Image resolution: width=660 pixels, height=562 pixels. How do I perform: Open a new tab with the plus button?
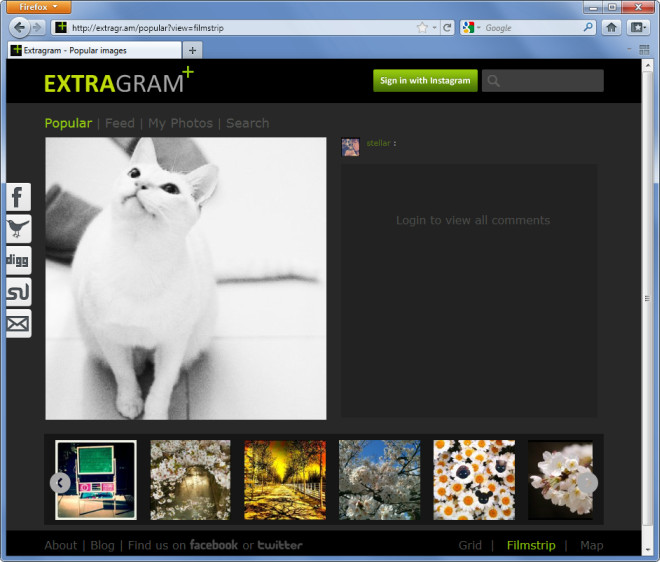192,51
